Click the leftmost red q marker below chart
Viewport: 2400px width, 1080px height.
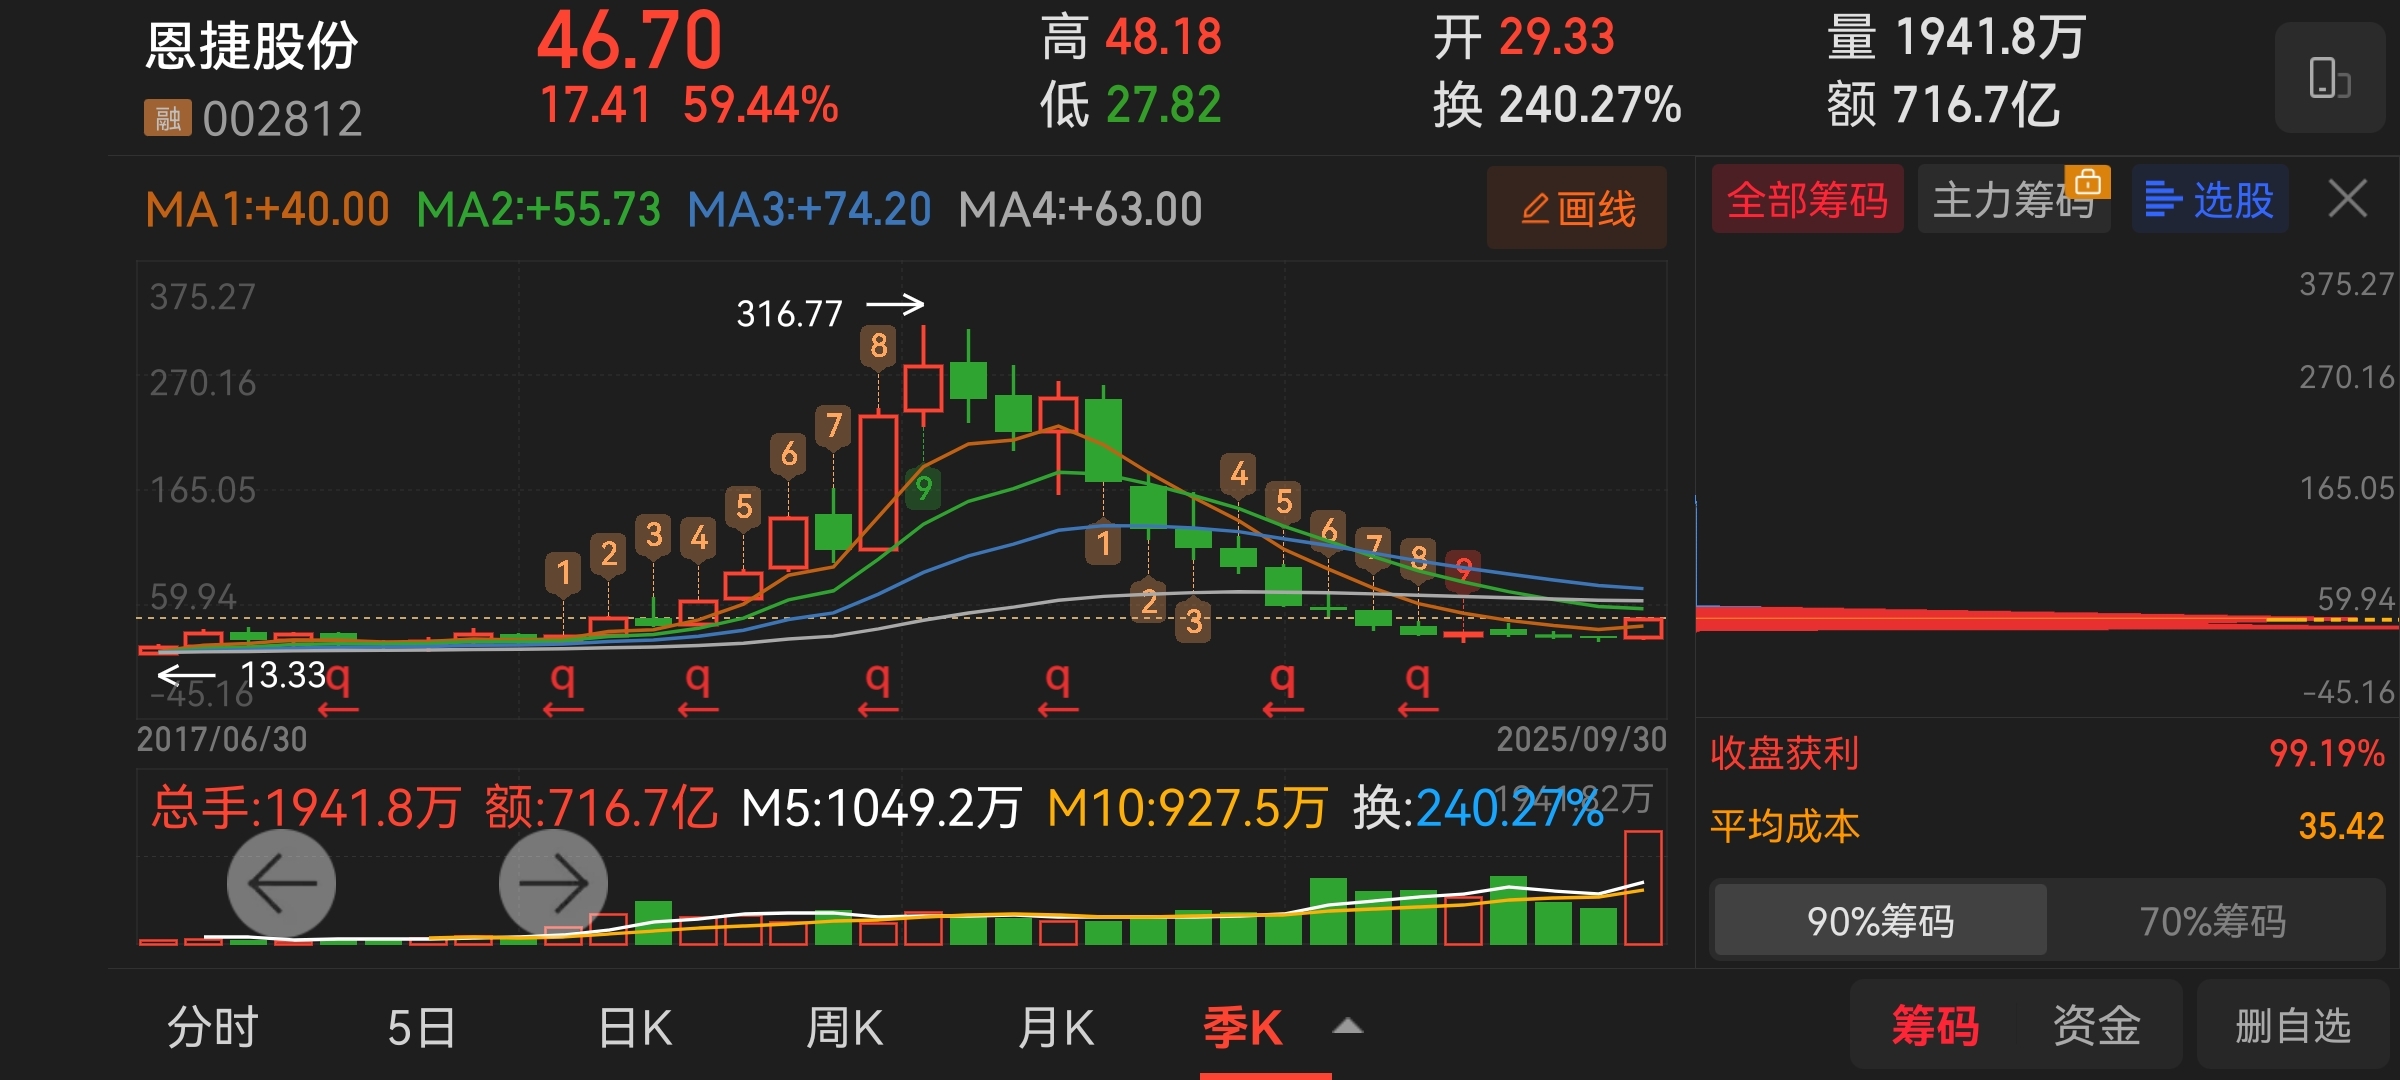click(x=339, y=681)
